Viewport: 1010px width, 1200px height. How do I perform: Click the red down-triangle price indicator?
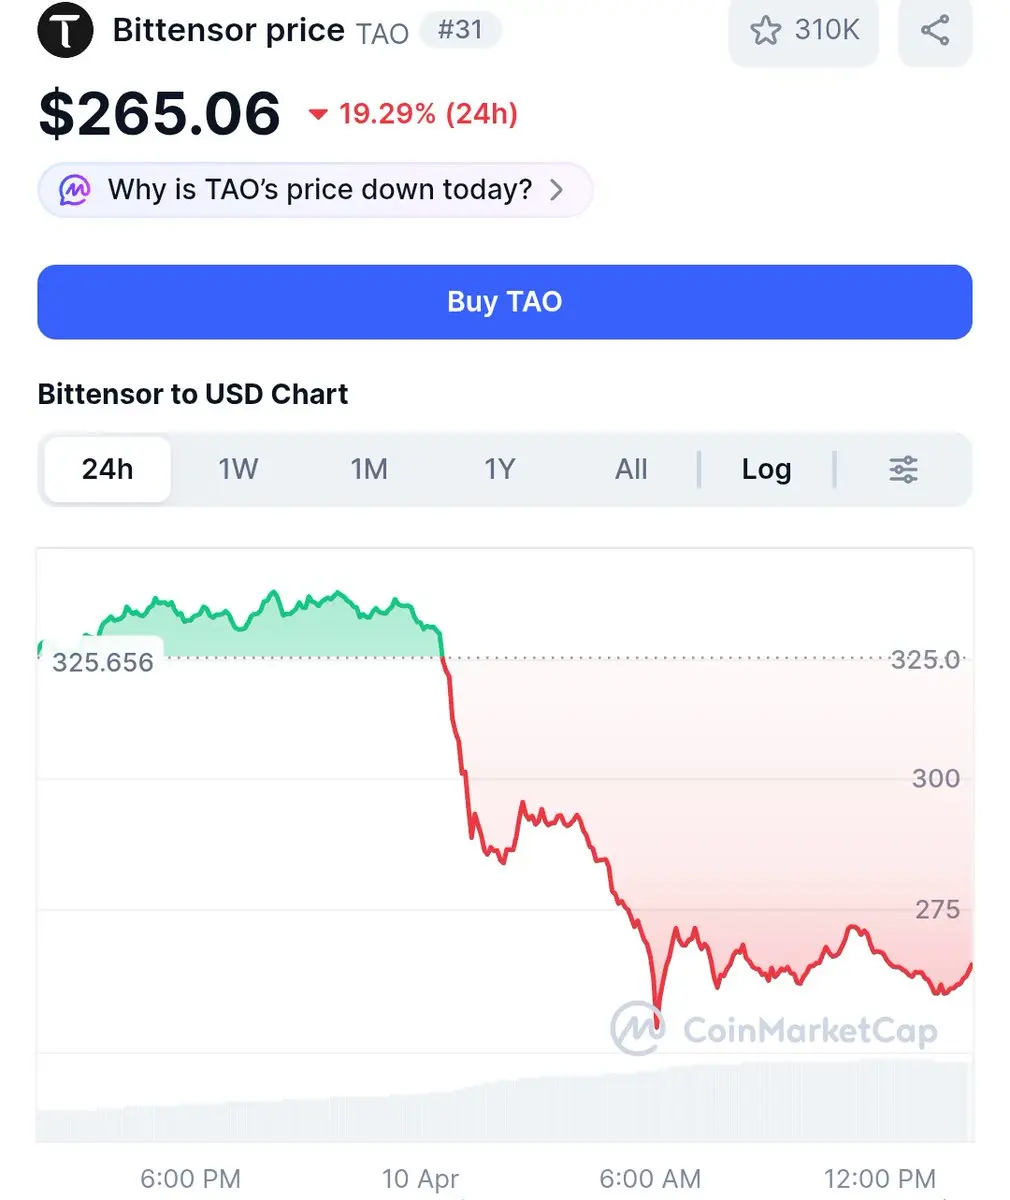coord(318,115)
